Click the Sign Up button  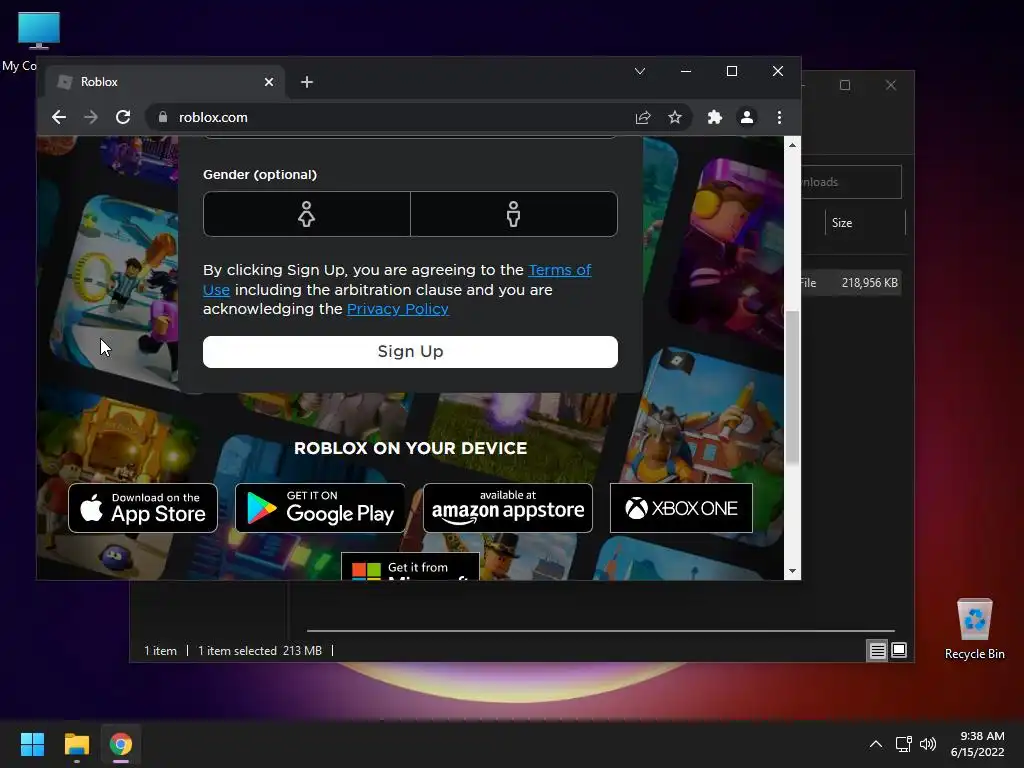coord(410,352)
